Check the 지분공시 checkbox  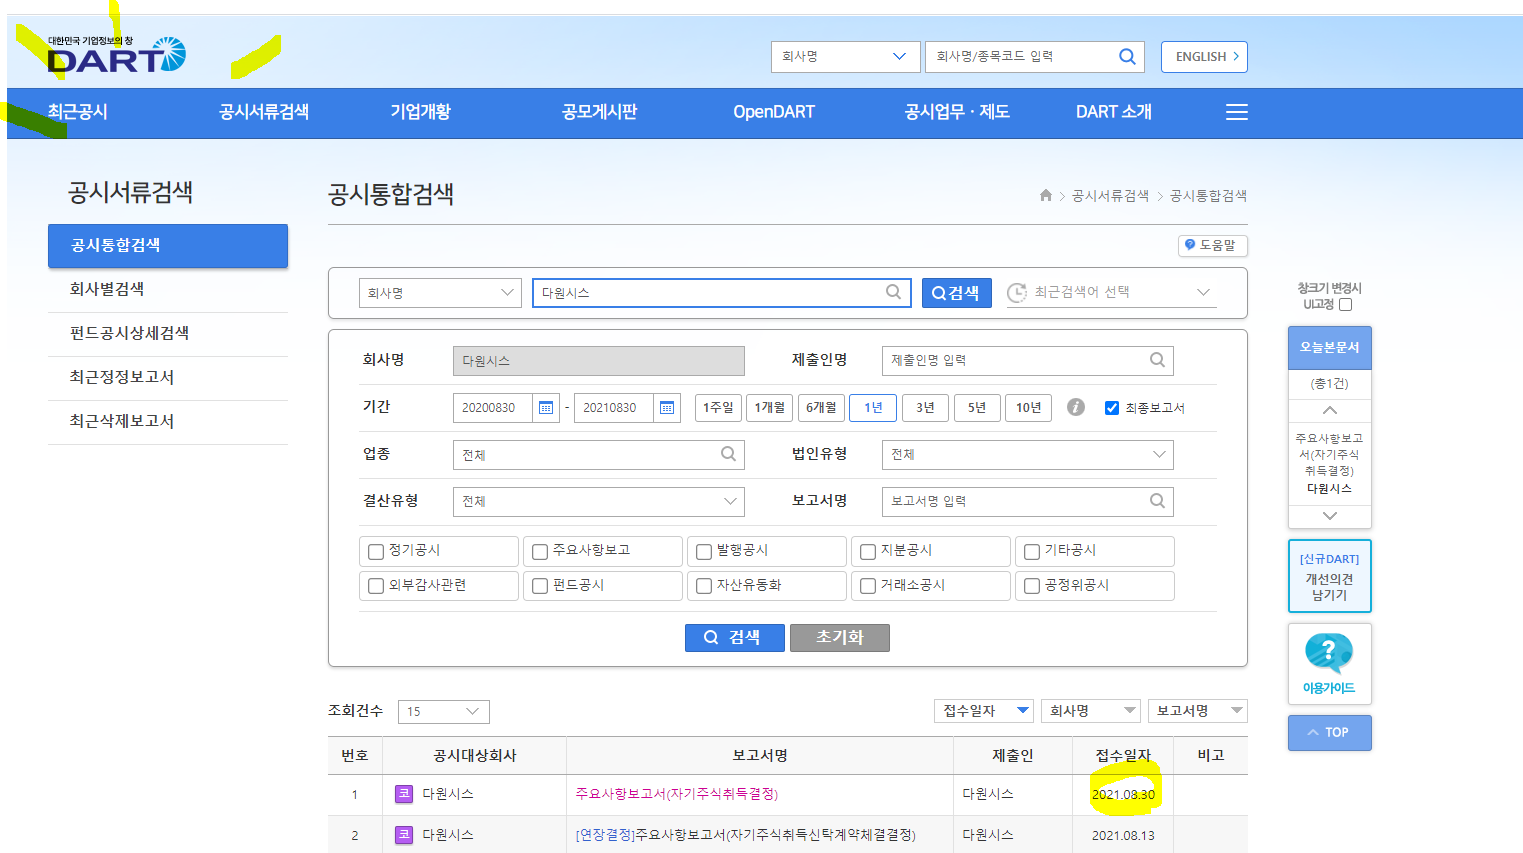(868, 552)
